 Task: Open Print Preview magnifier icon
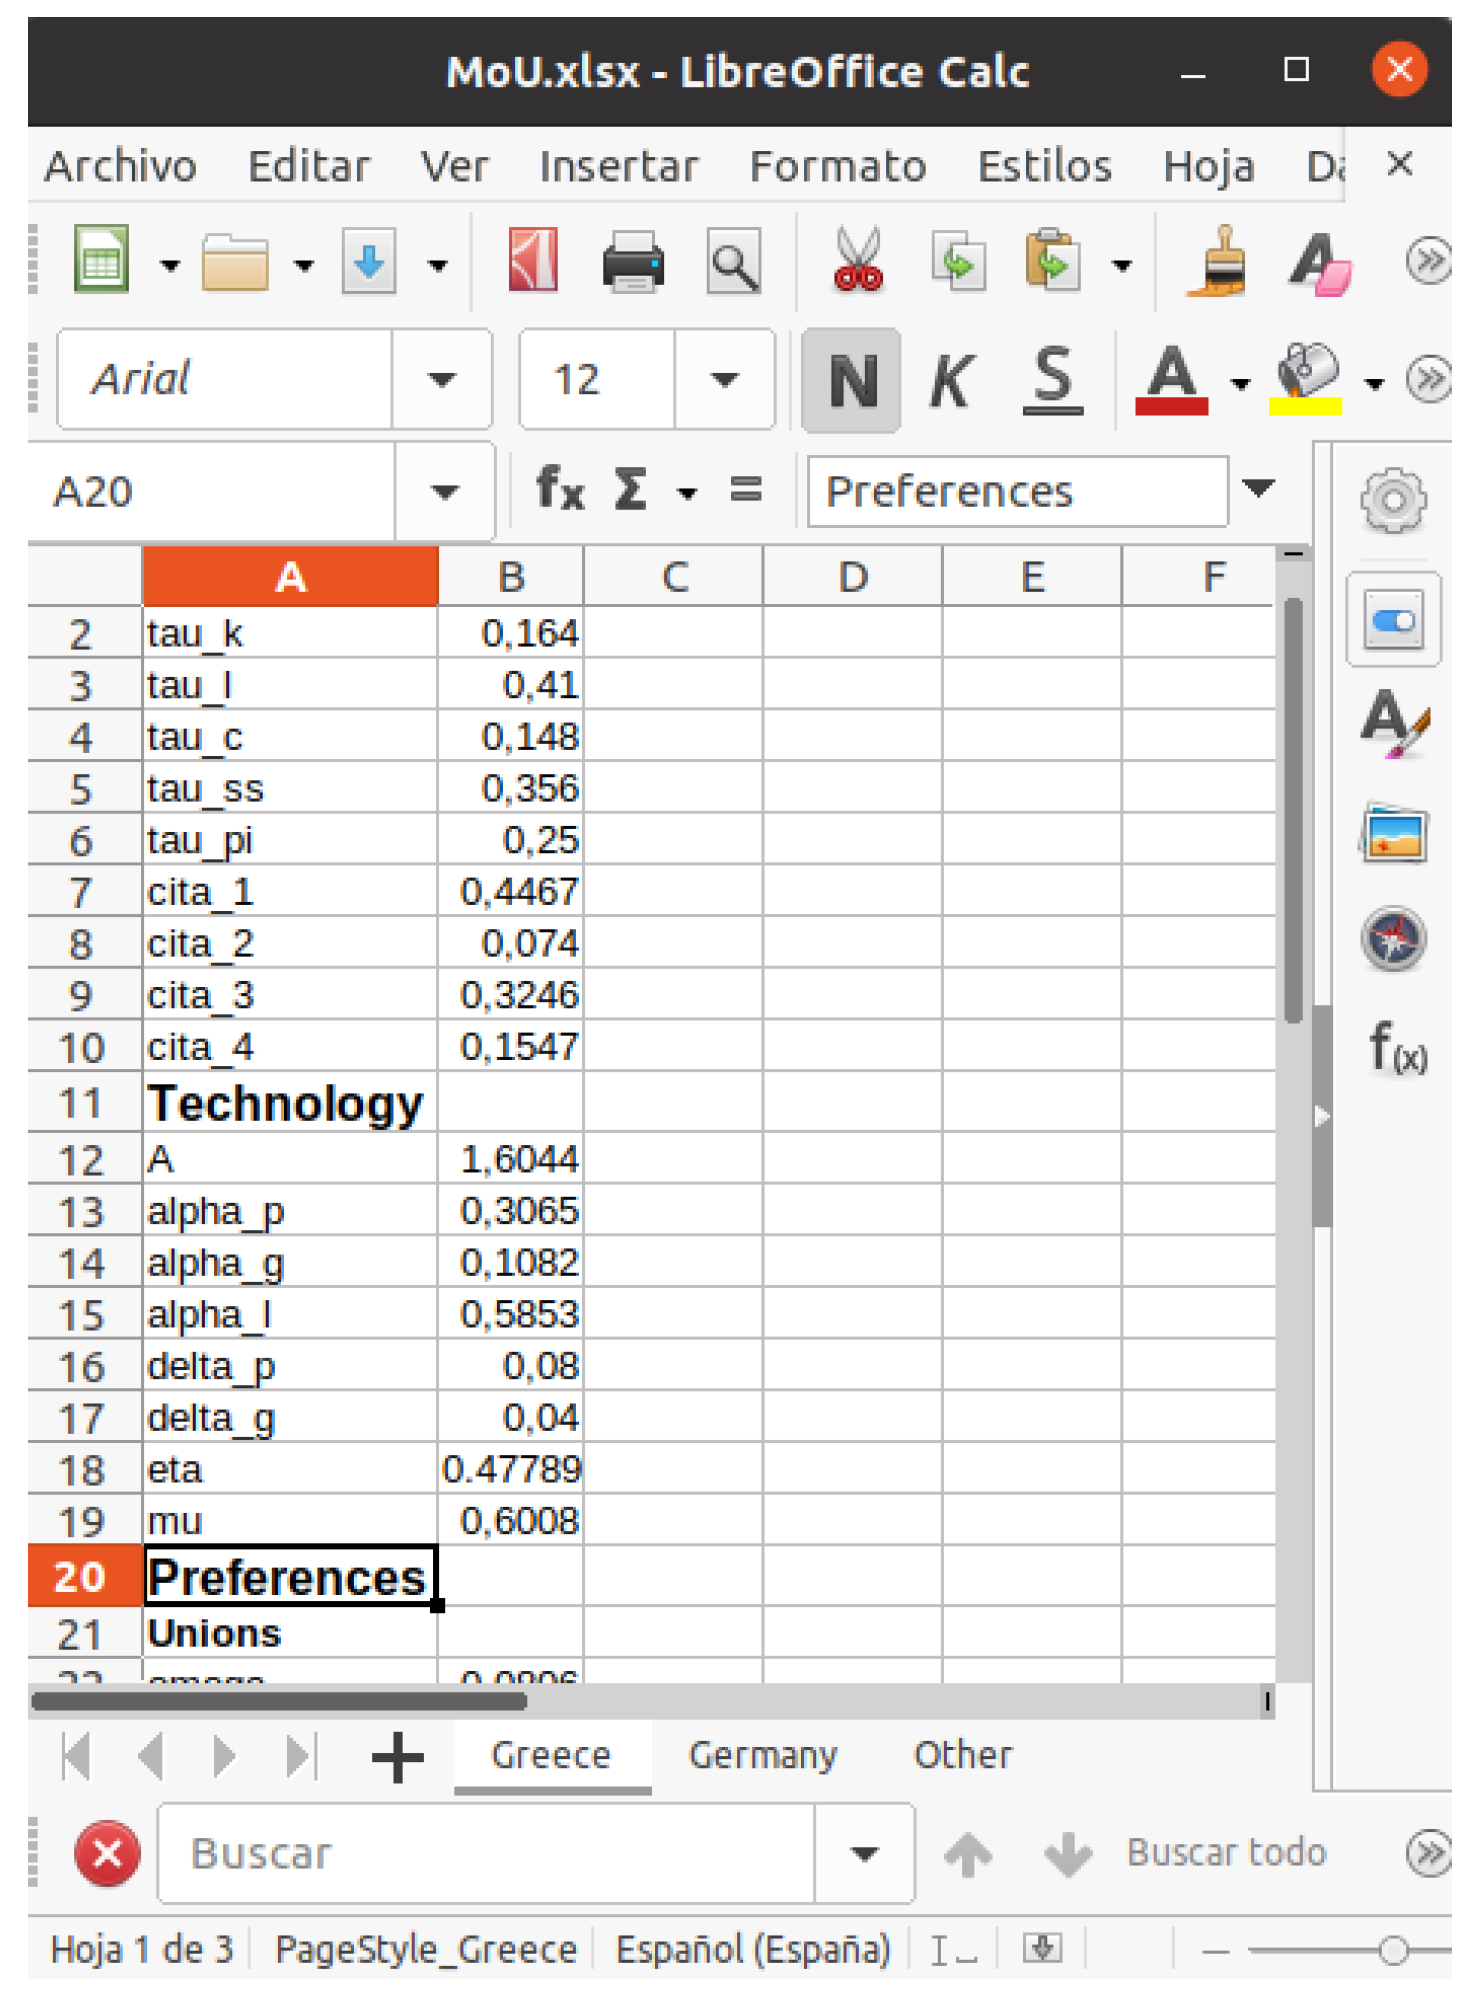click(x=734, y=262)
